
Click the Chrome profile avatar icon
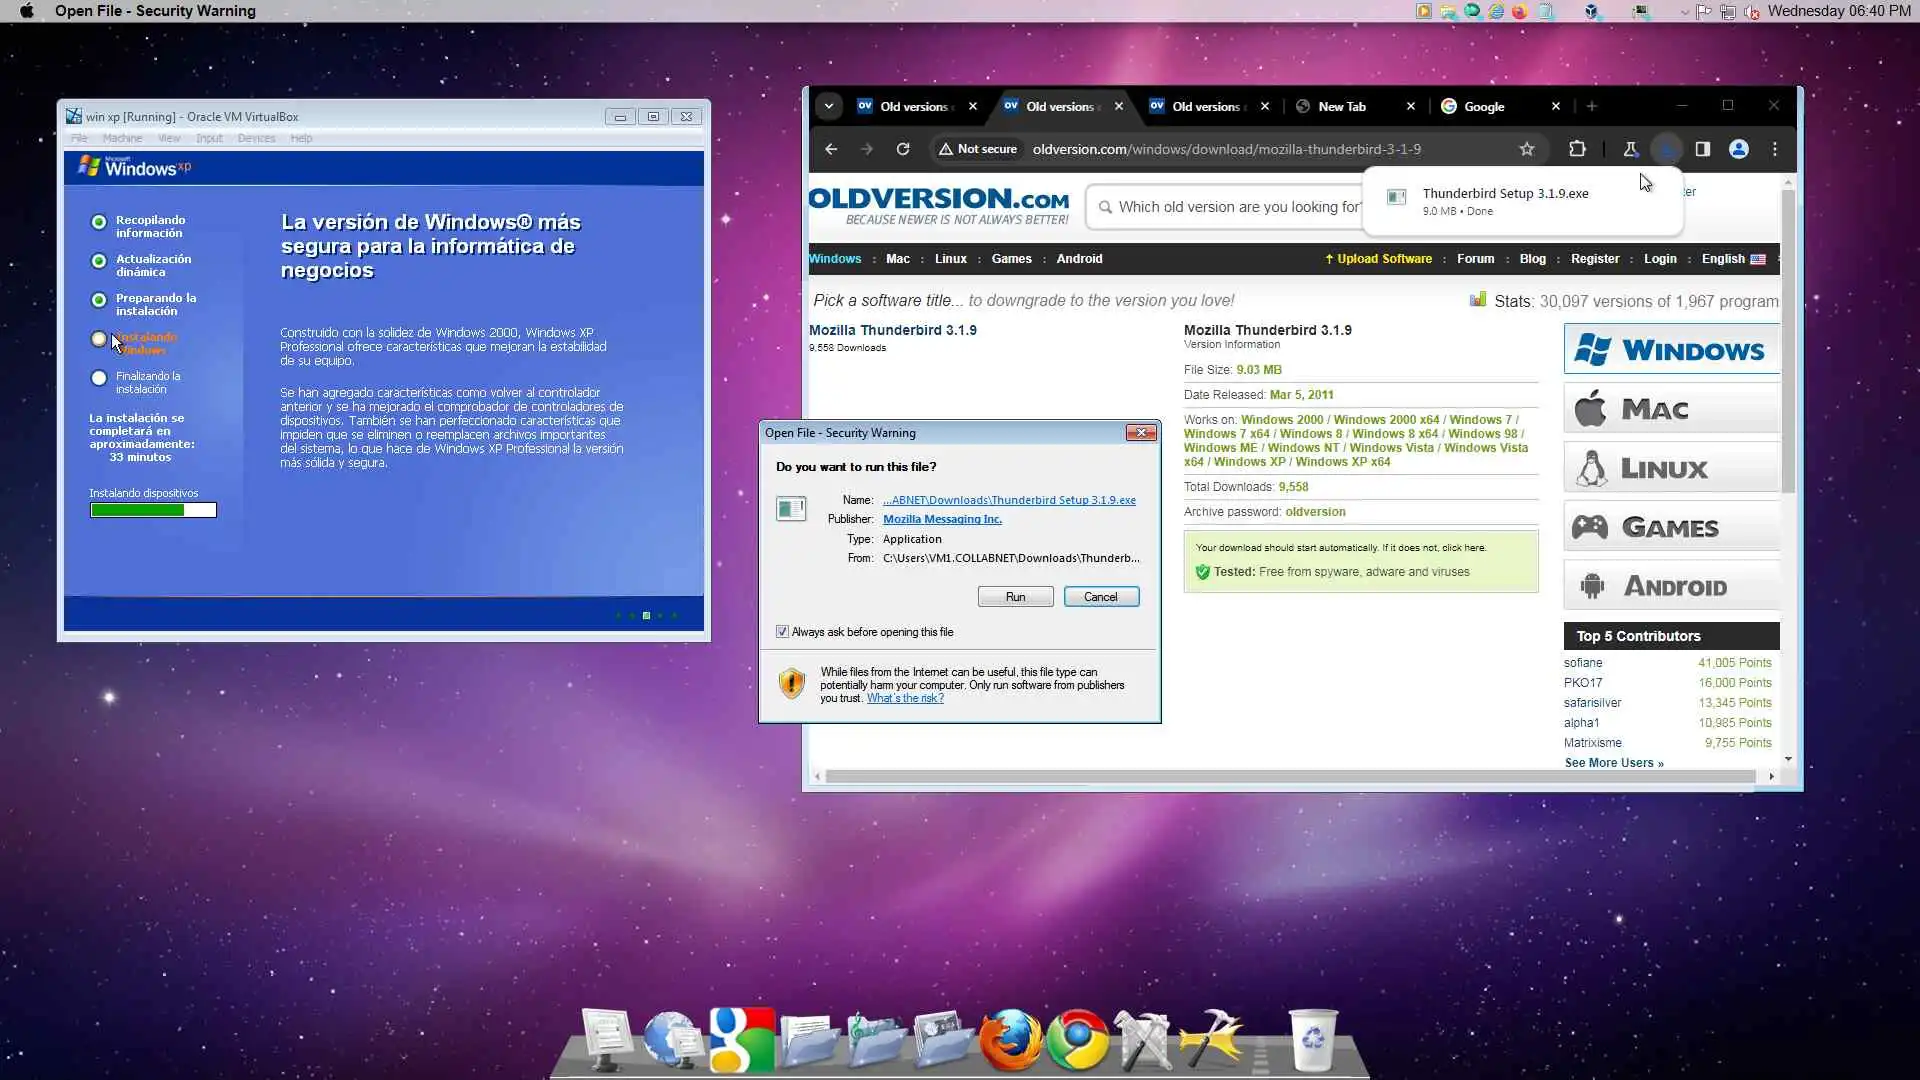point(1739,149)
